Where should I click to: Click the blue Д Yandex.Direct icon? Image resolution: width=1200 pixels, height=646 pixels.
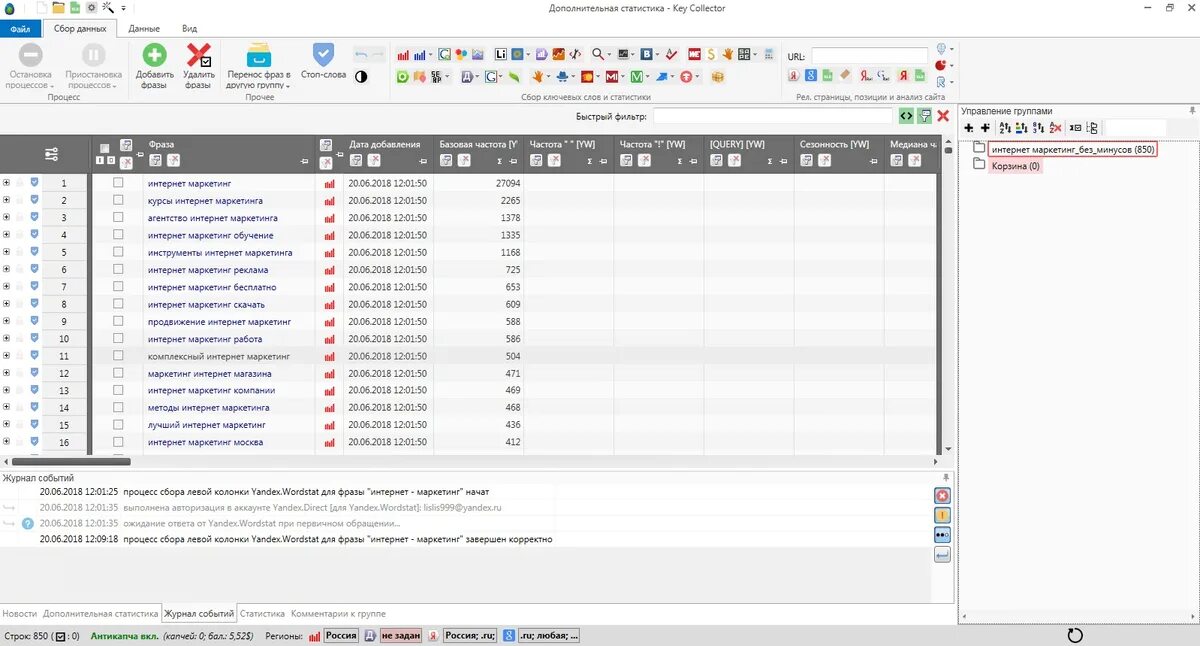[x=466, y=76]
